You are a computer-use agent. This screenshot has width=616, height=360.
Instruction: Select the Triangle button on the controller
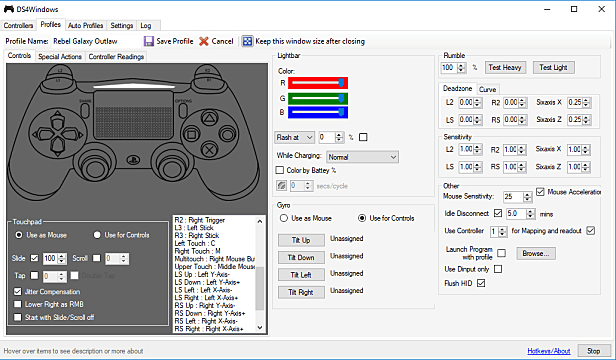[209, 118]
